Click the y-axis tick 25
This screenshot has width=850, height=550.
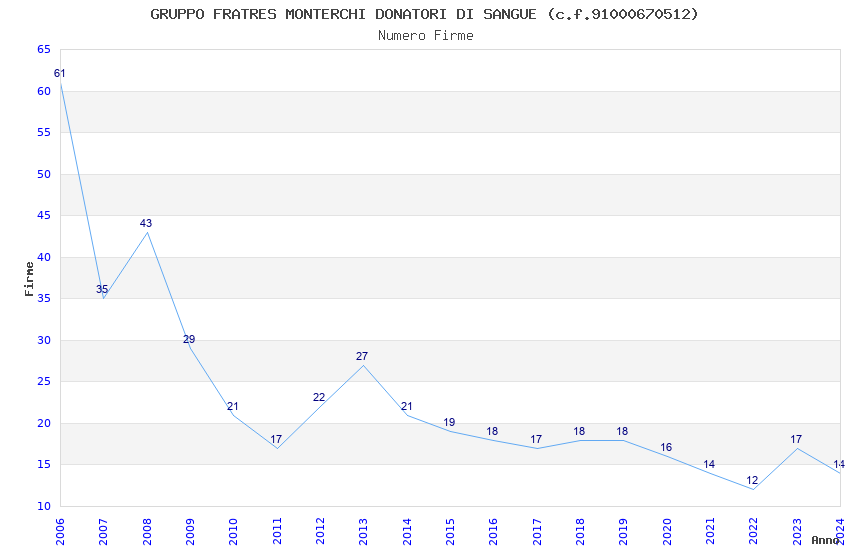44,381
